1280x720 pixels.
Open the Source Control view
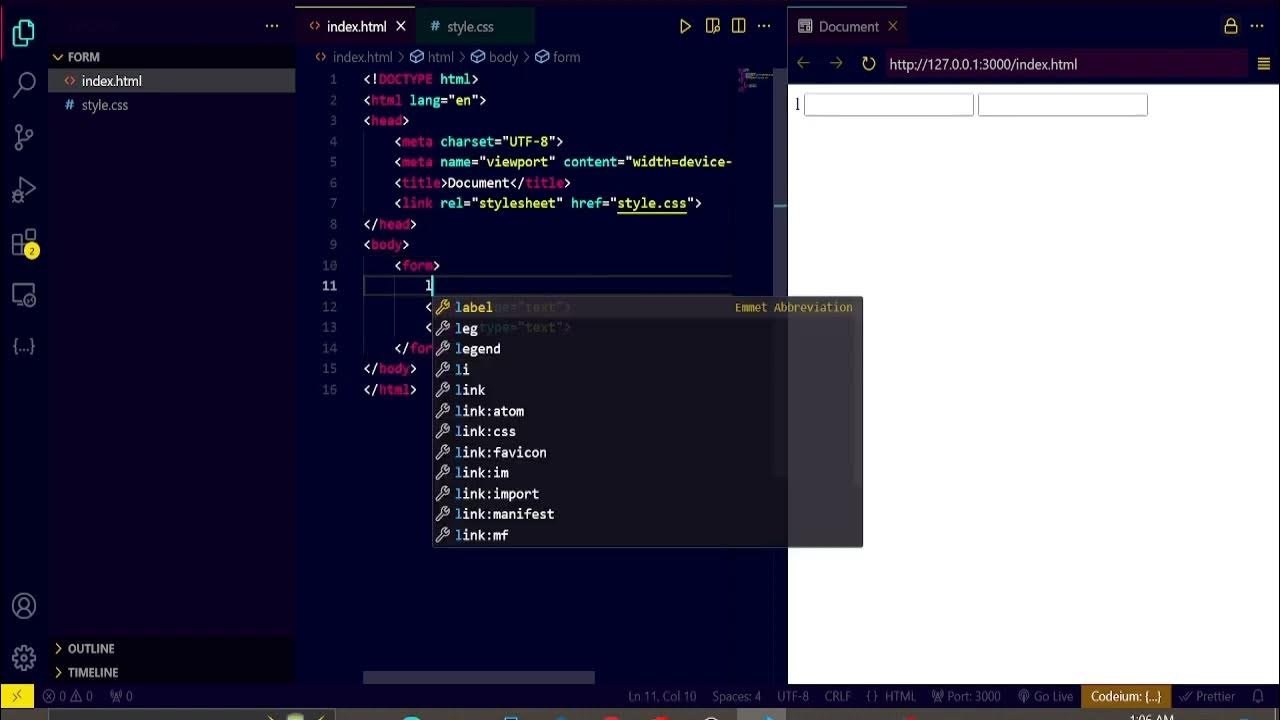(x=24, y=137)
